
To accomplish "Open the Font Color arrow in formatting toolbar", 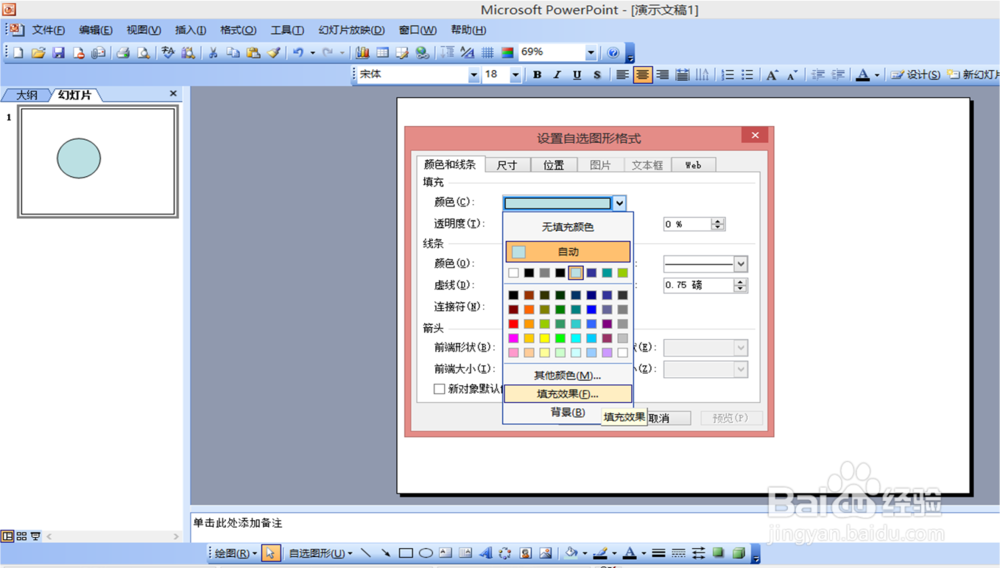I will (x=877, y=75).
